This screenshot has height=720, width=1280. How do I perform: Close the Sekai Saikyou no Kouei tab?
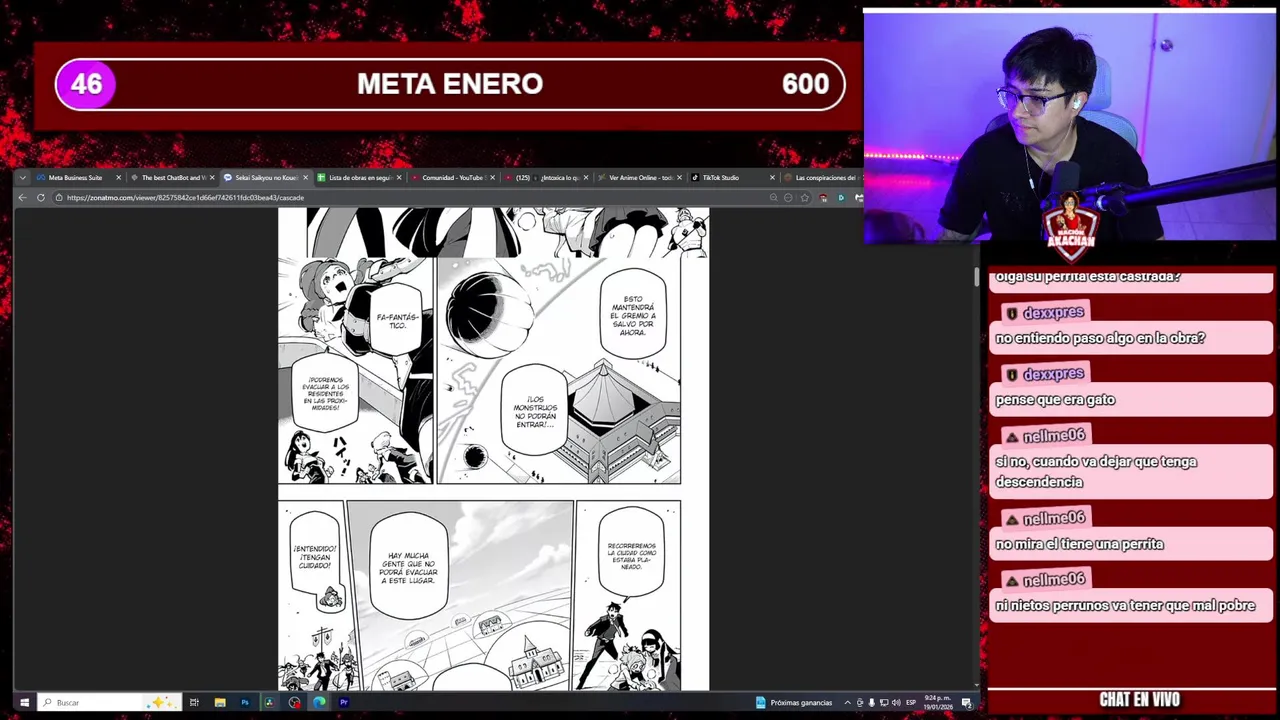click(x=305, y=177)
